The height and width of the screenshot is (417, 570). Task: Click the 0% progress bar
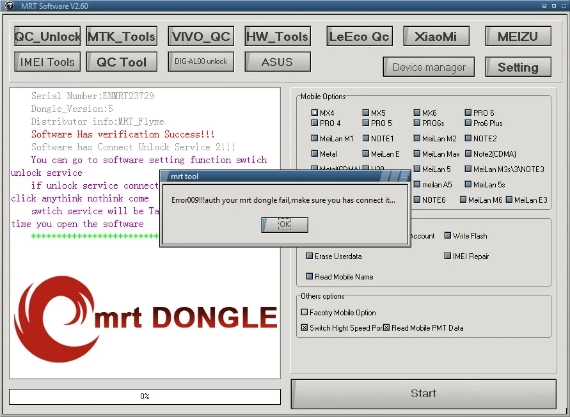145,396
